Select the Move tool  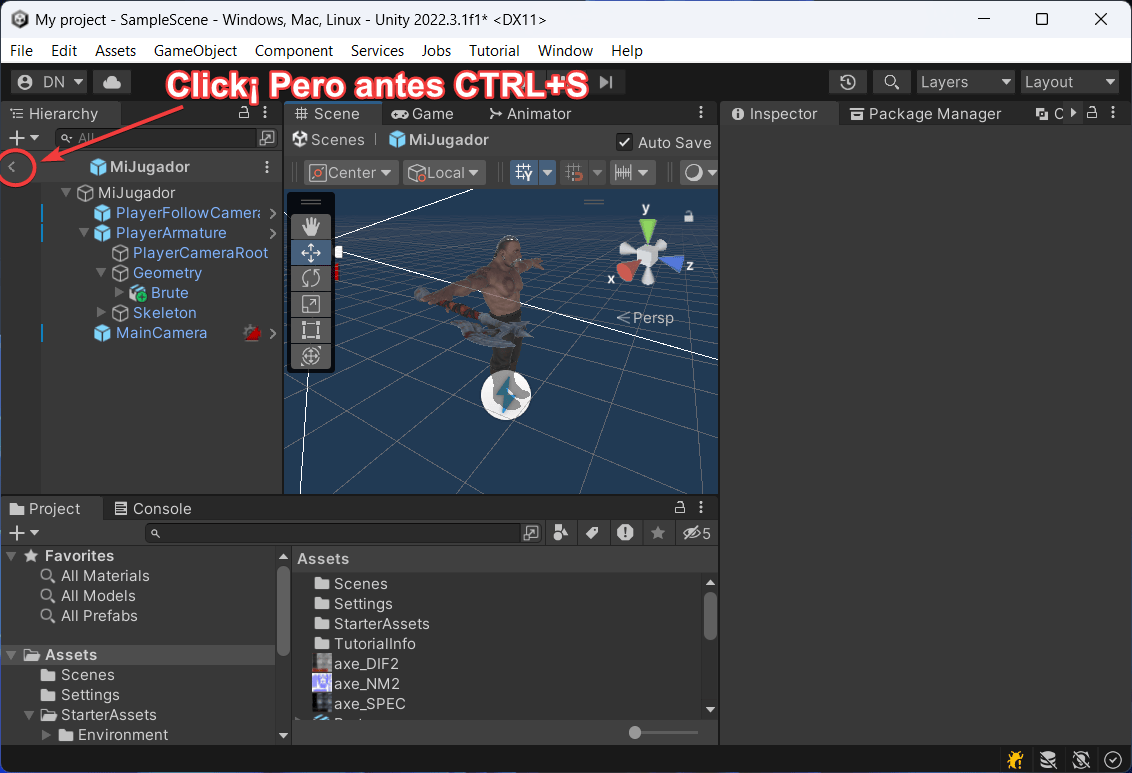pyautogui.click(x=310, y=253)
